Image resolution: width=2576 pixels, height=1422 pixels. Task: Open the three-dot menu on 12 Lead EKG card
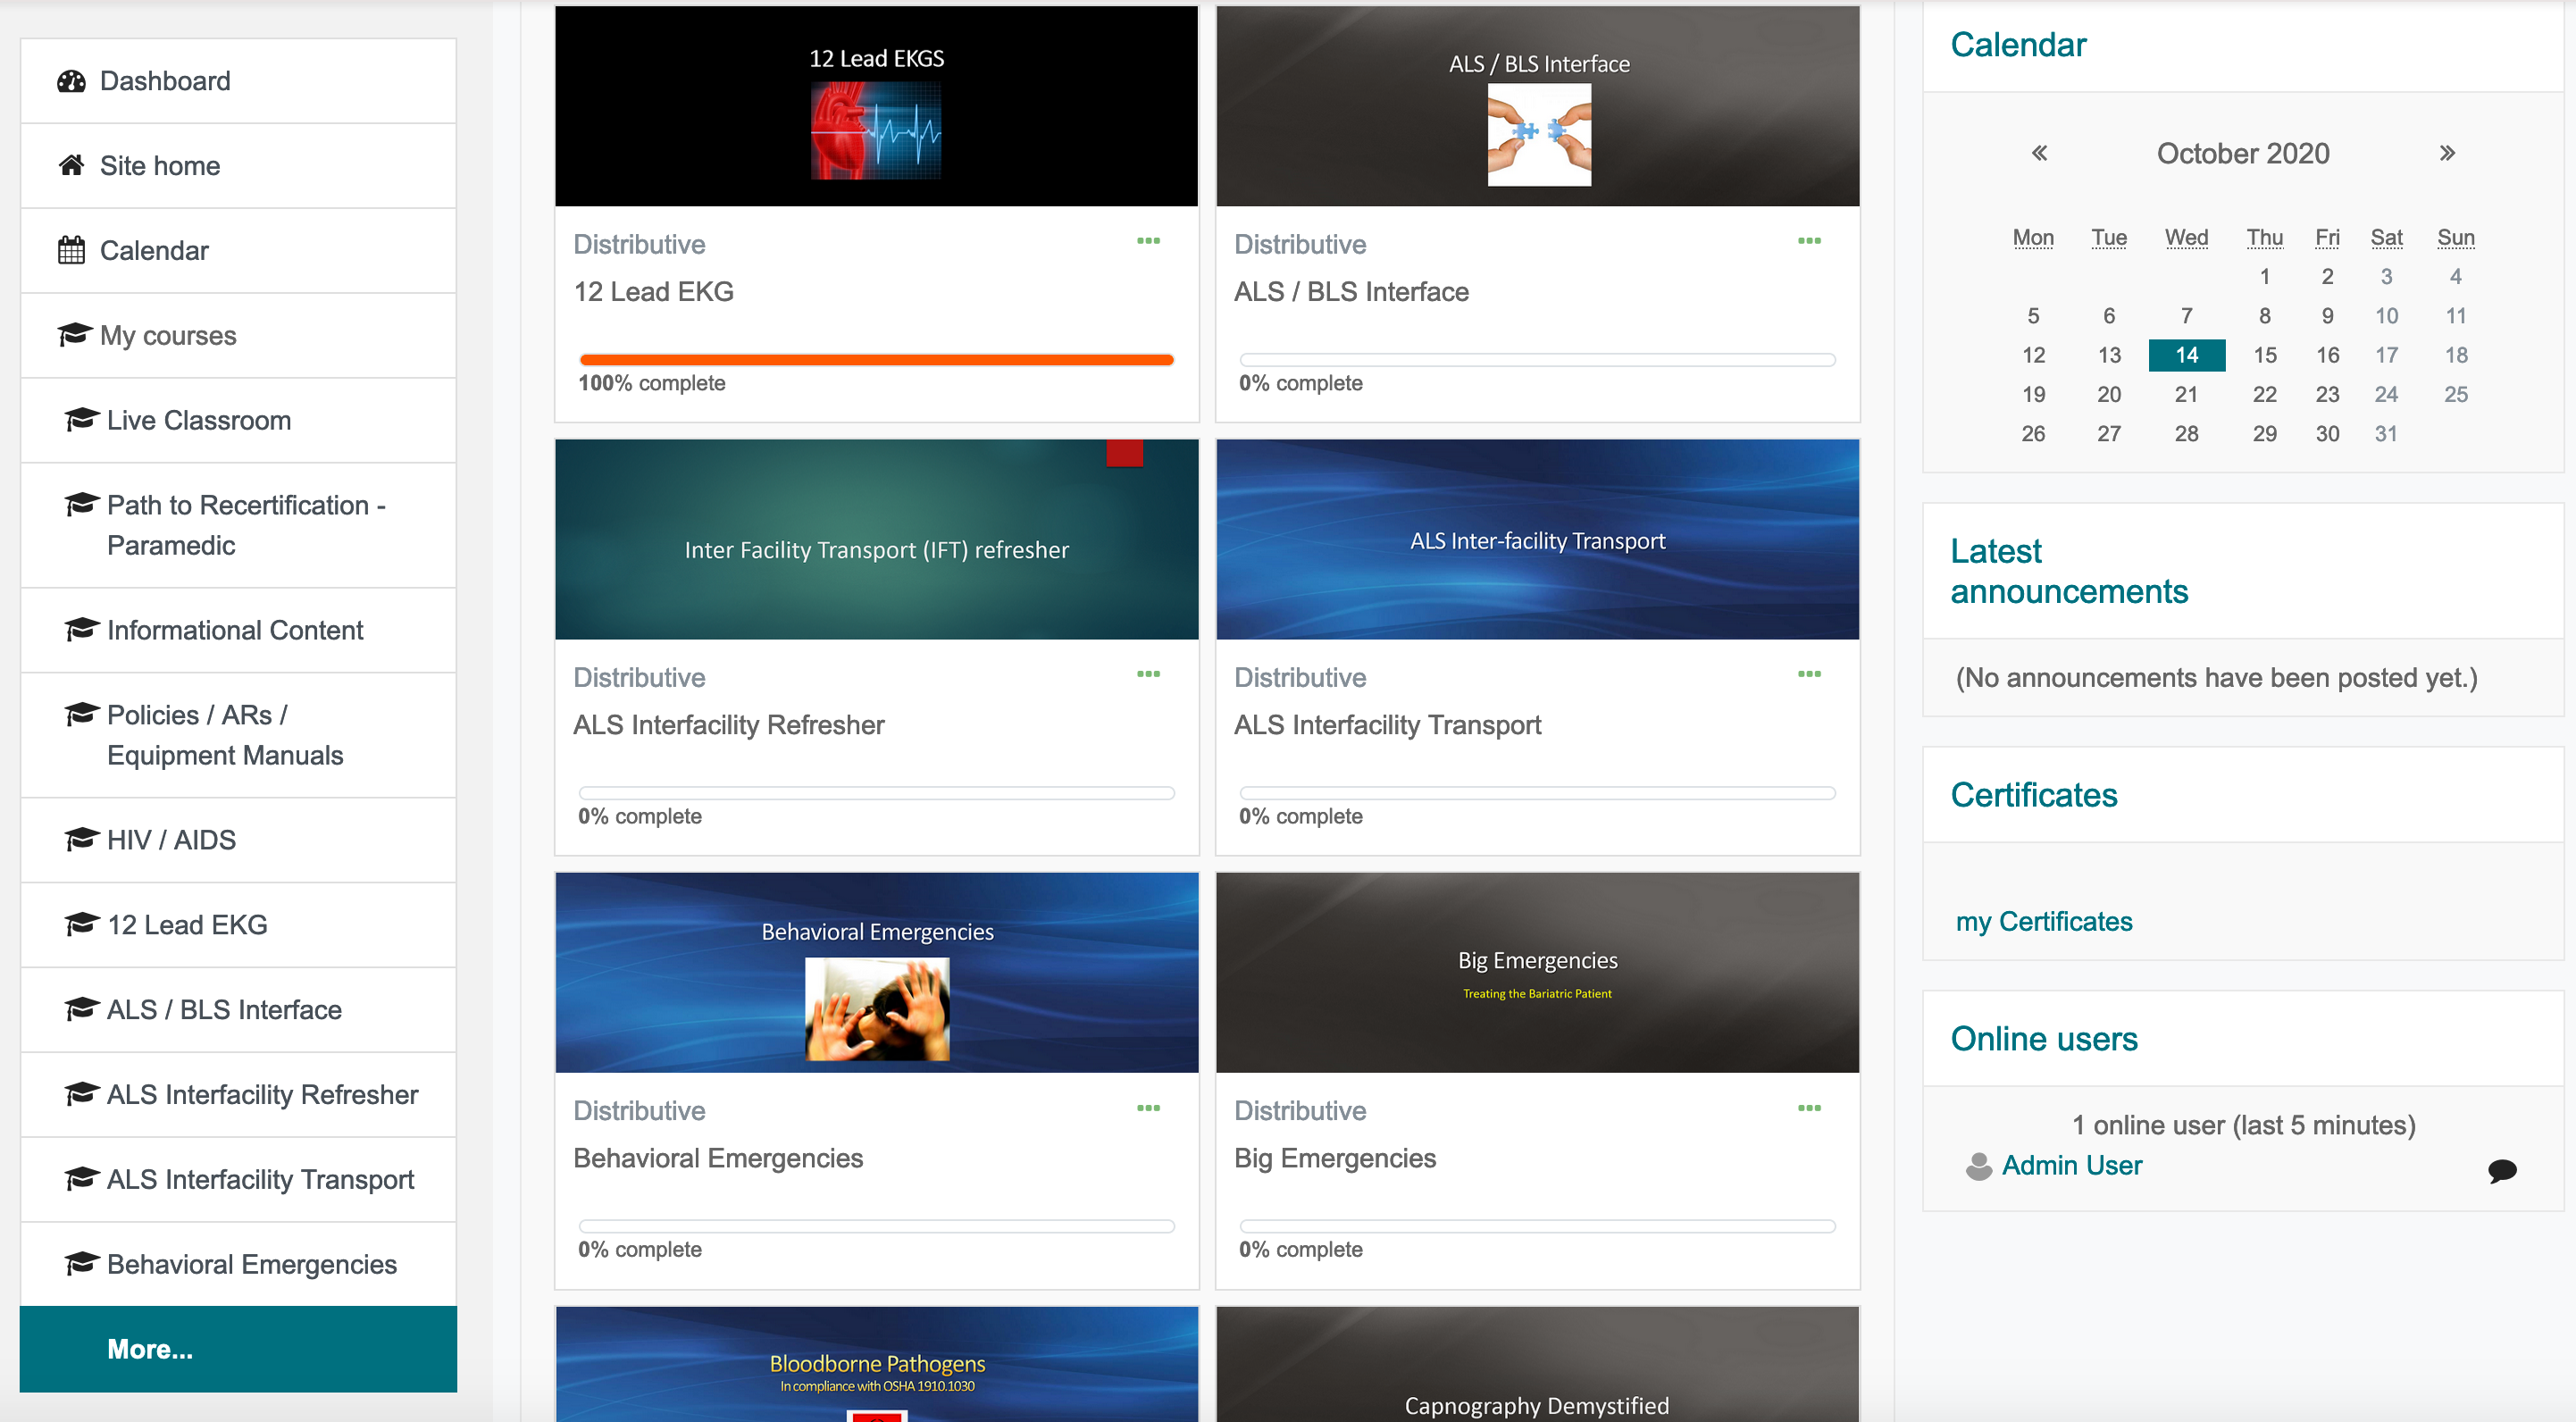click(1148, 241)
